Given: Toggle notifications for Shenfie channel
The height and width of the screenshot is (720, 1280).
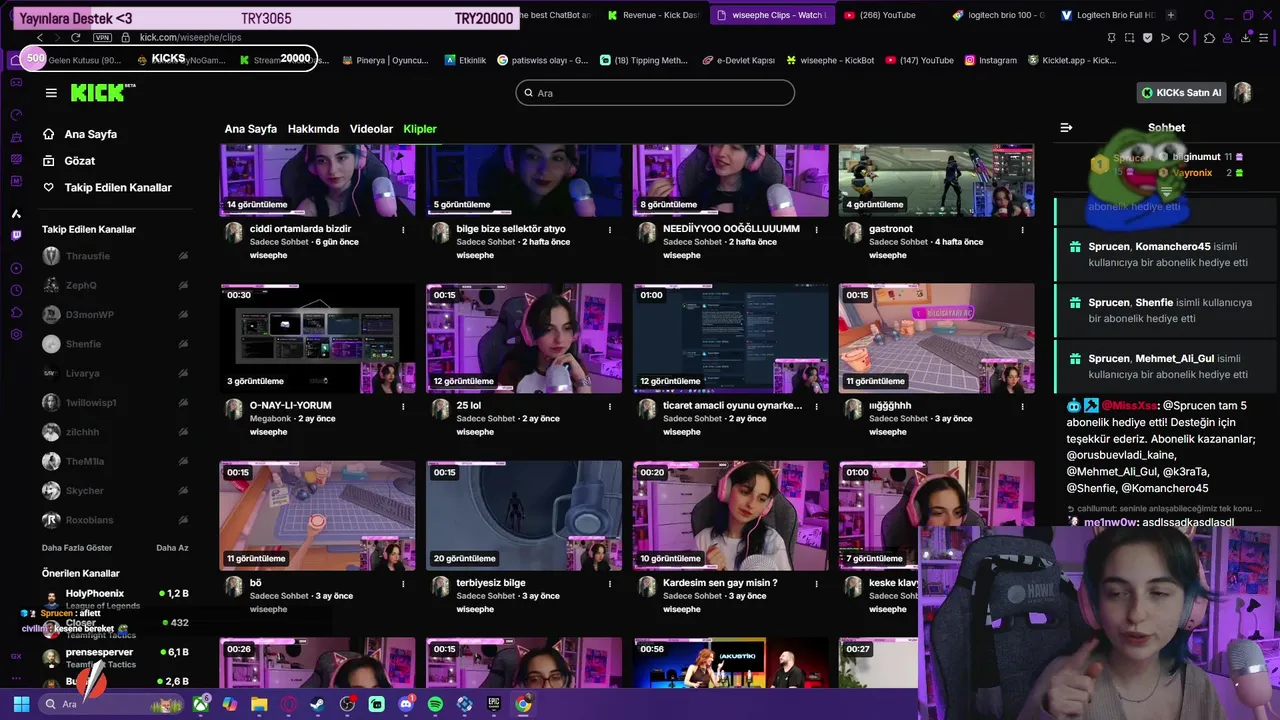Looking at the screenshot, I should (183, 344).
